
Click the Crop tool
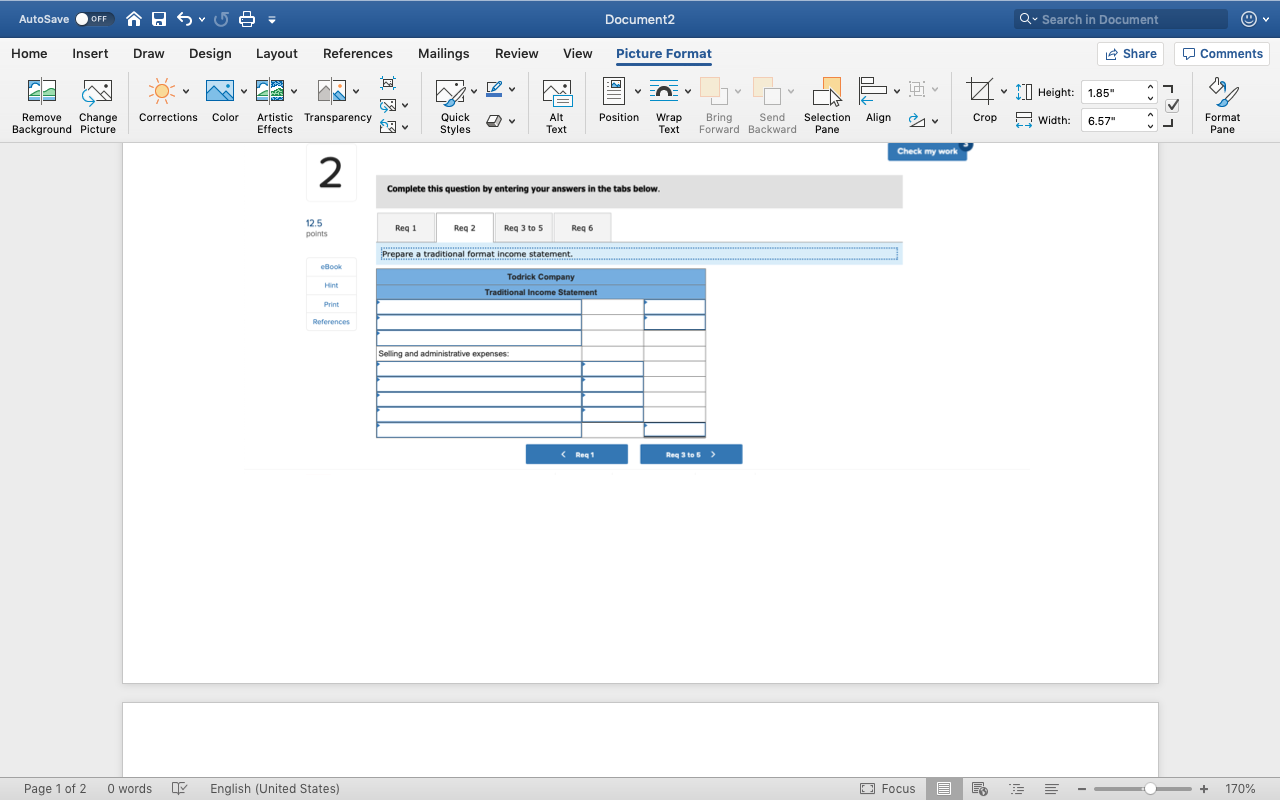click(x=982, y=103)
